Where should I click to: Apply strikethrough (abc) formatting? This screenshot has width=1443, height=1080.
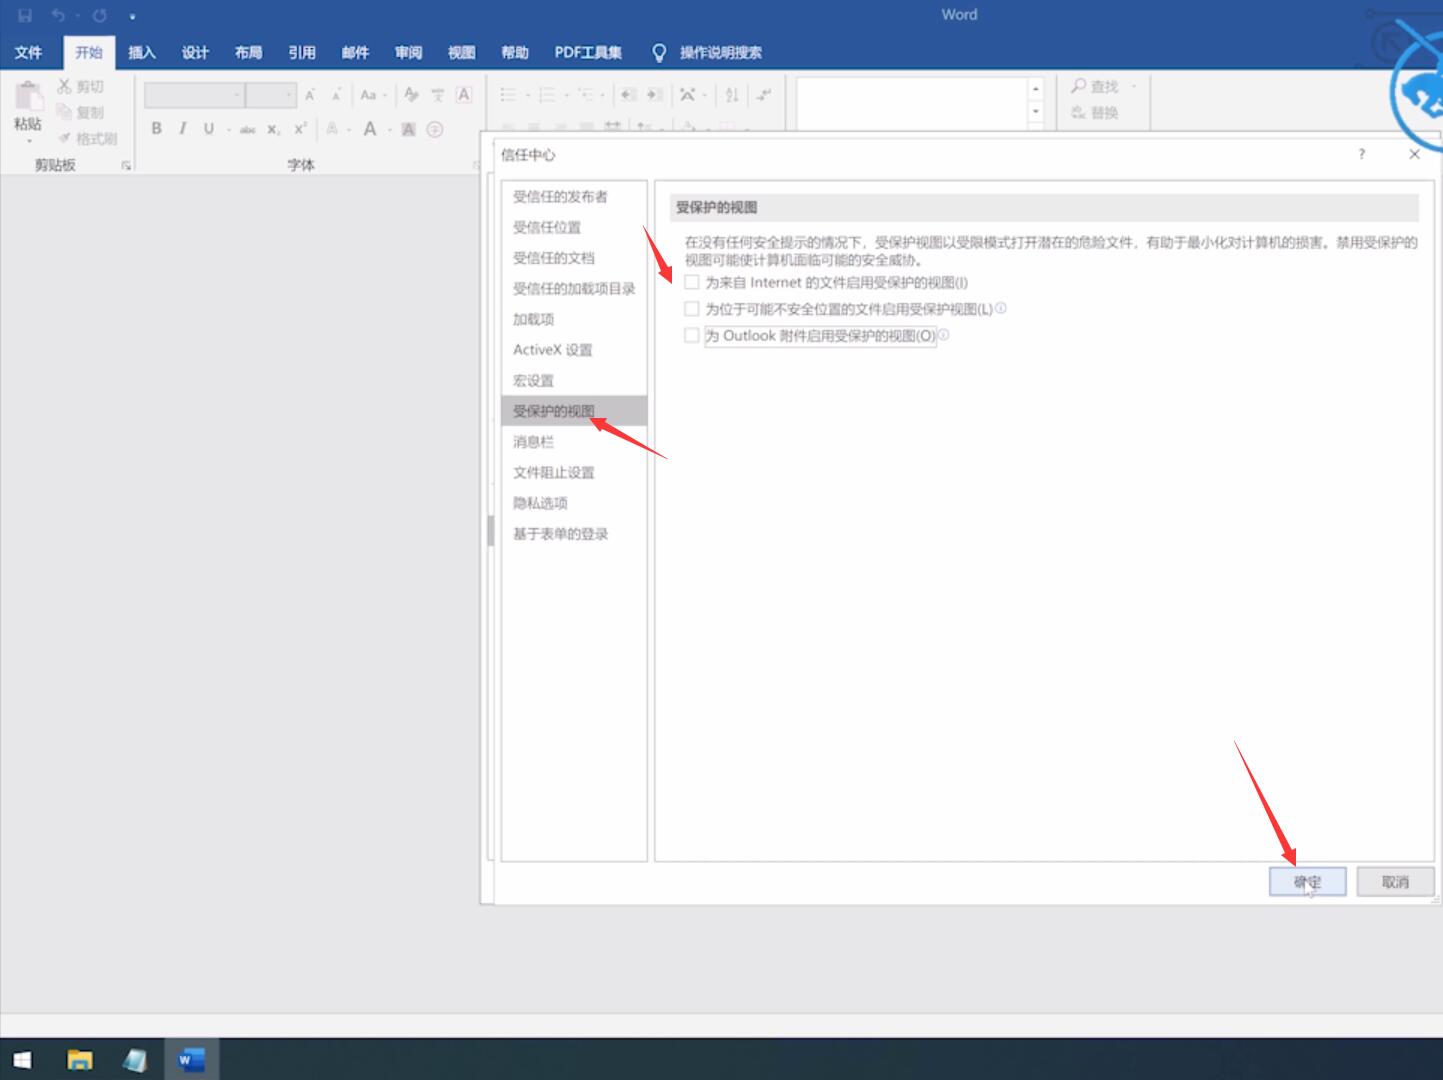click(x=247, y=129)
